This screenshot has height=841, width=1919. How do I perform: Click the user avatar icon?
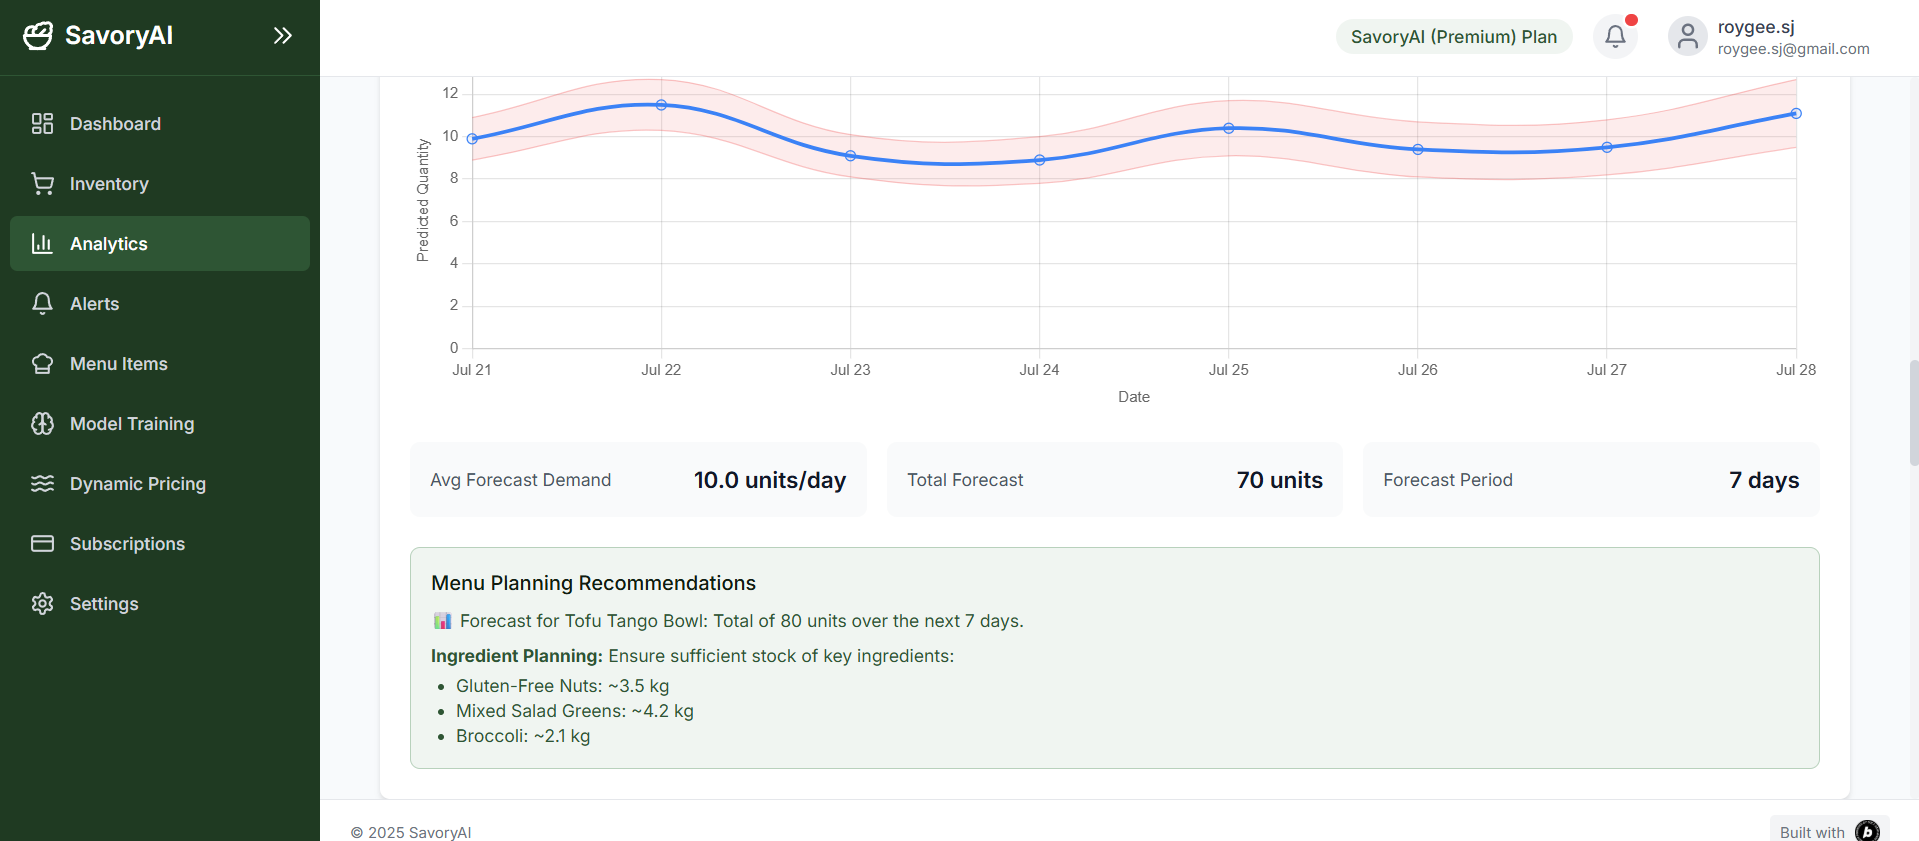(1688, 37)
